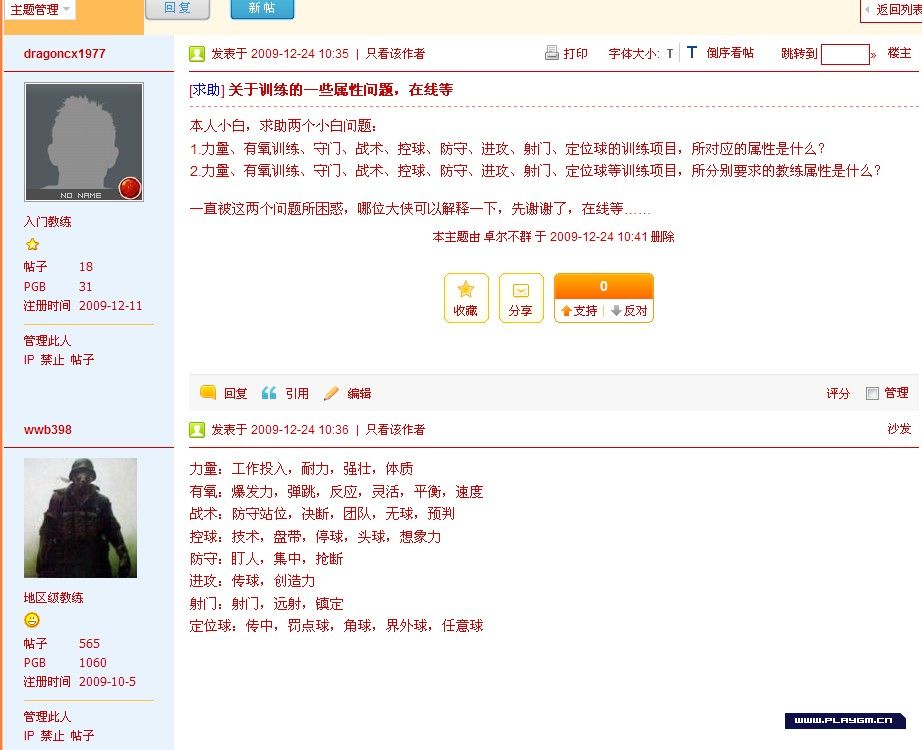The image size is (922, 750).
Task: Open the wwb398 user profile link
Action: [x=47, y=430]
